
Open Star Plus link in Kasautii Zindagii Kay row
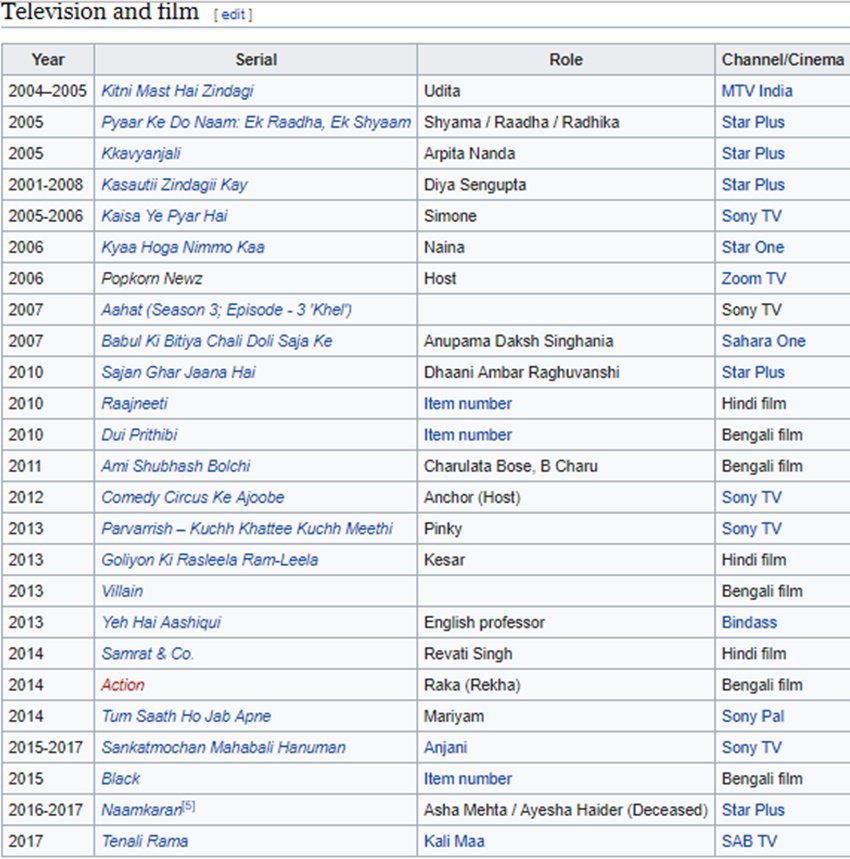pos(753,185)
